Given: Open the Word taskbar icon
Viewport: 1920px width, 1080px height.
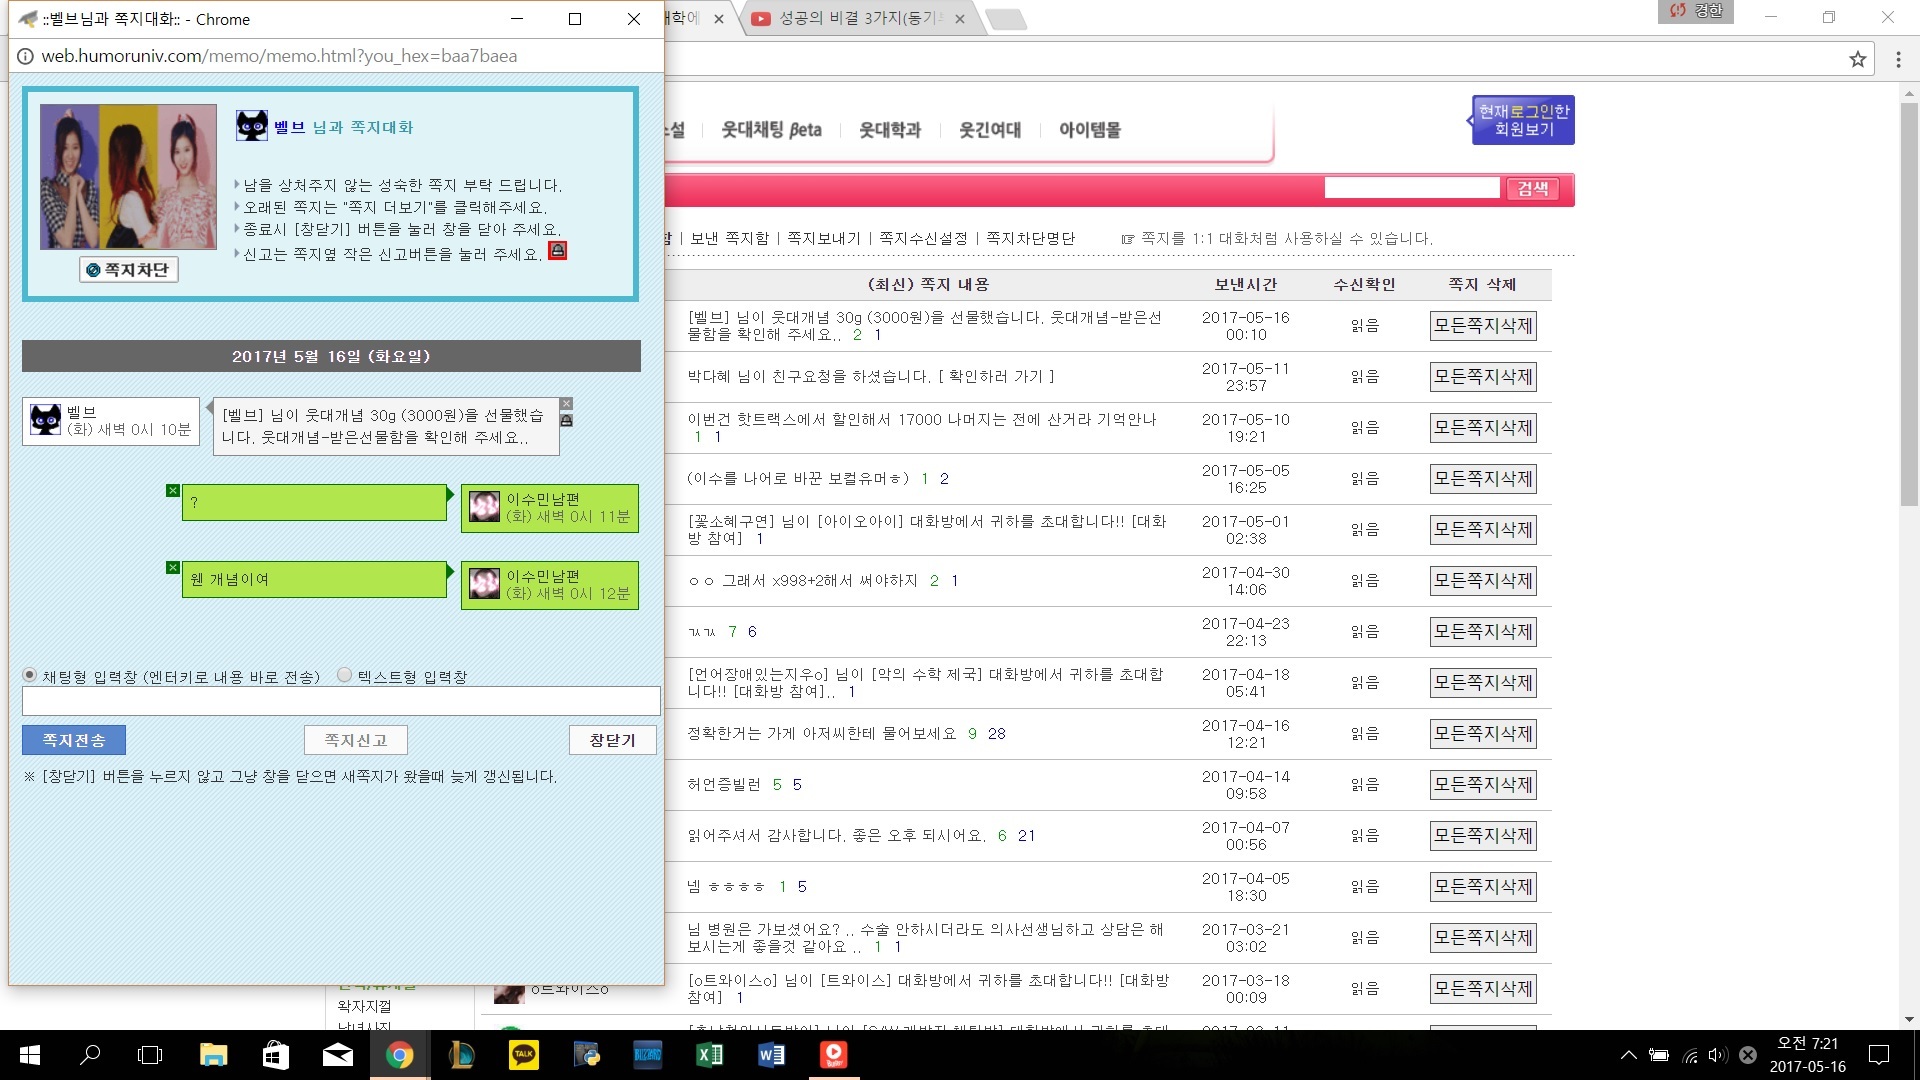Looking at the screenshot, I should 771,1054.
